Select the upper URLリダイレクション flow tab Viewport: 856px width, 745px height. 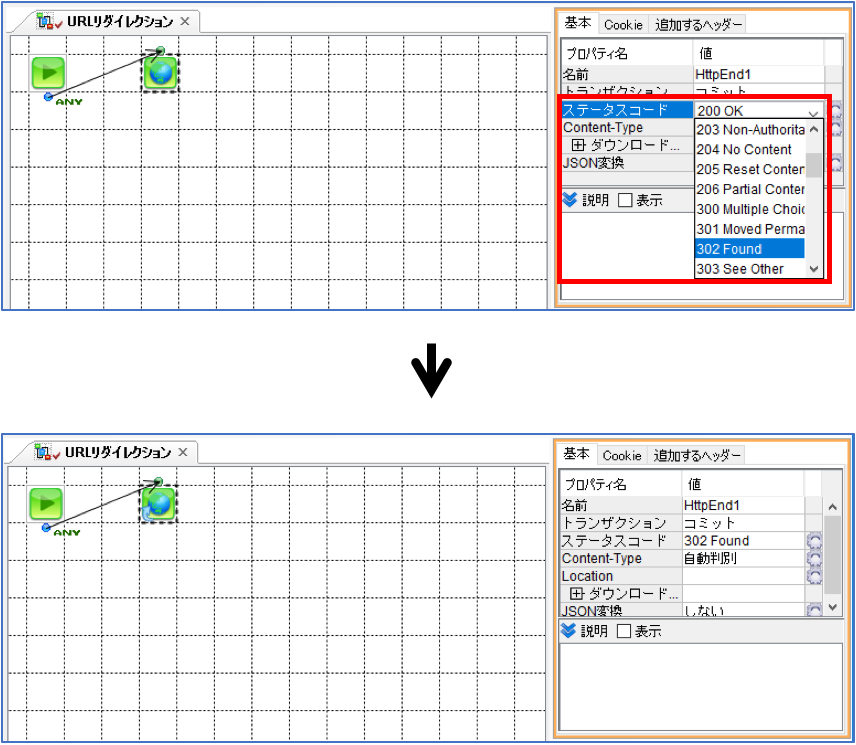point(112,21)
